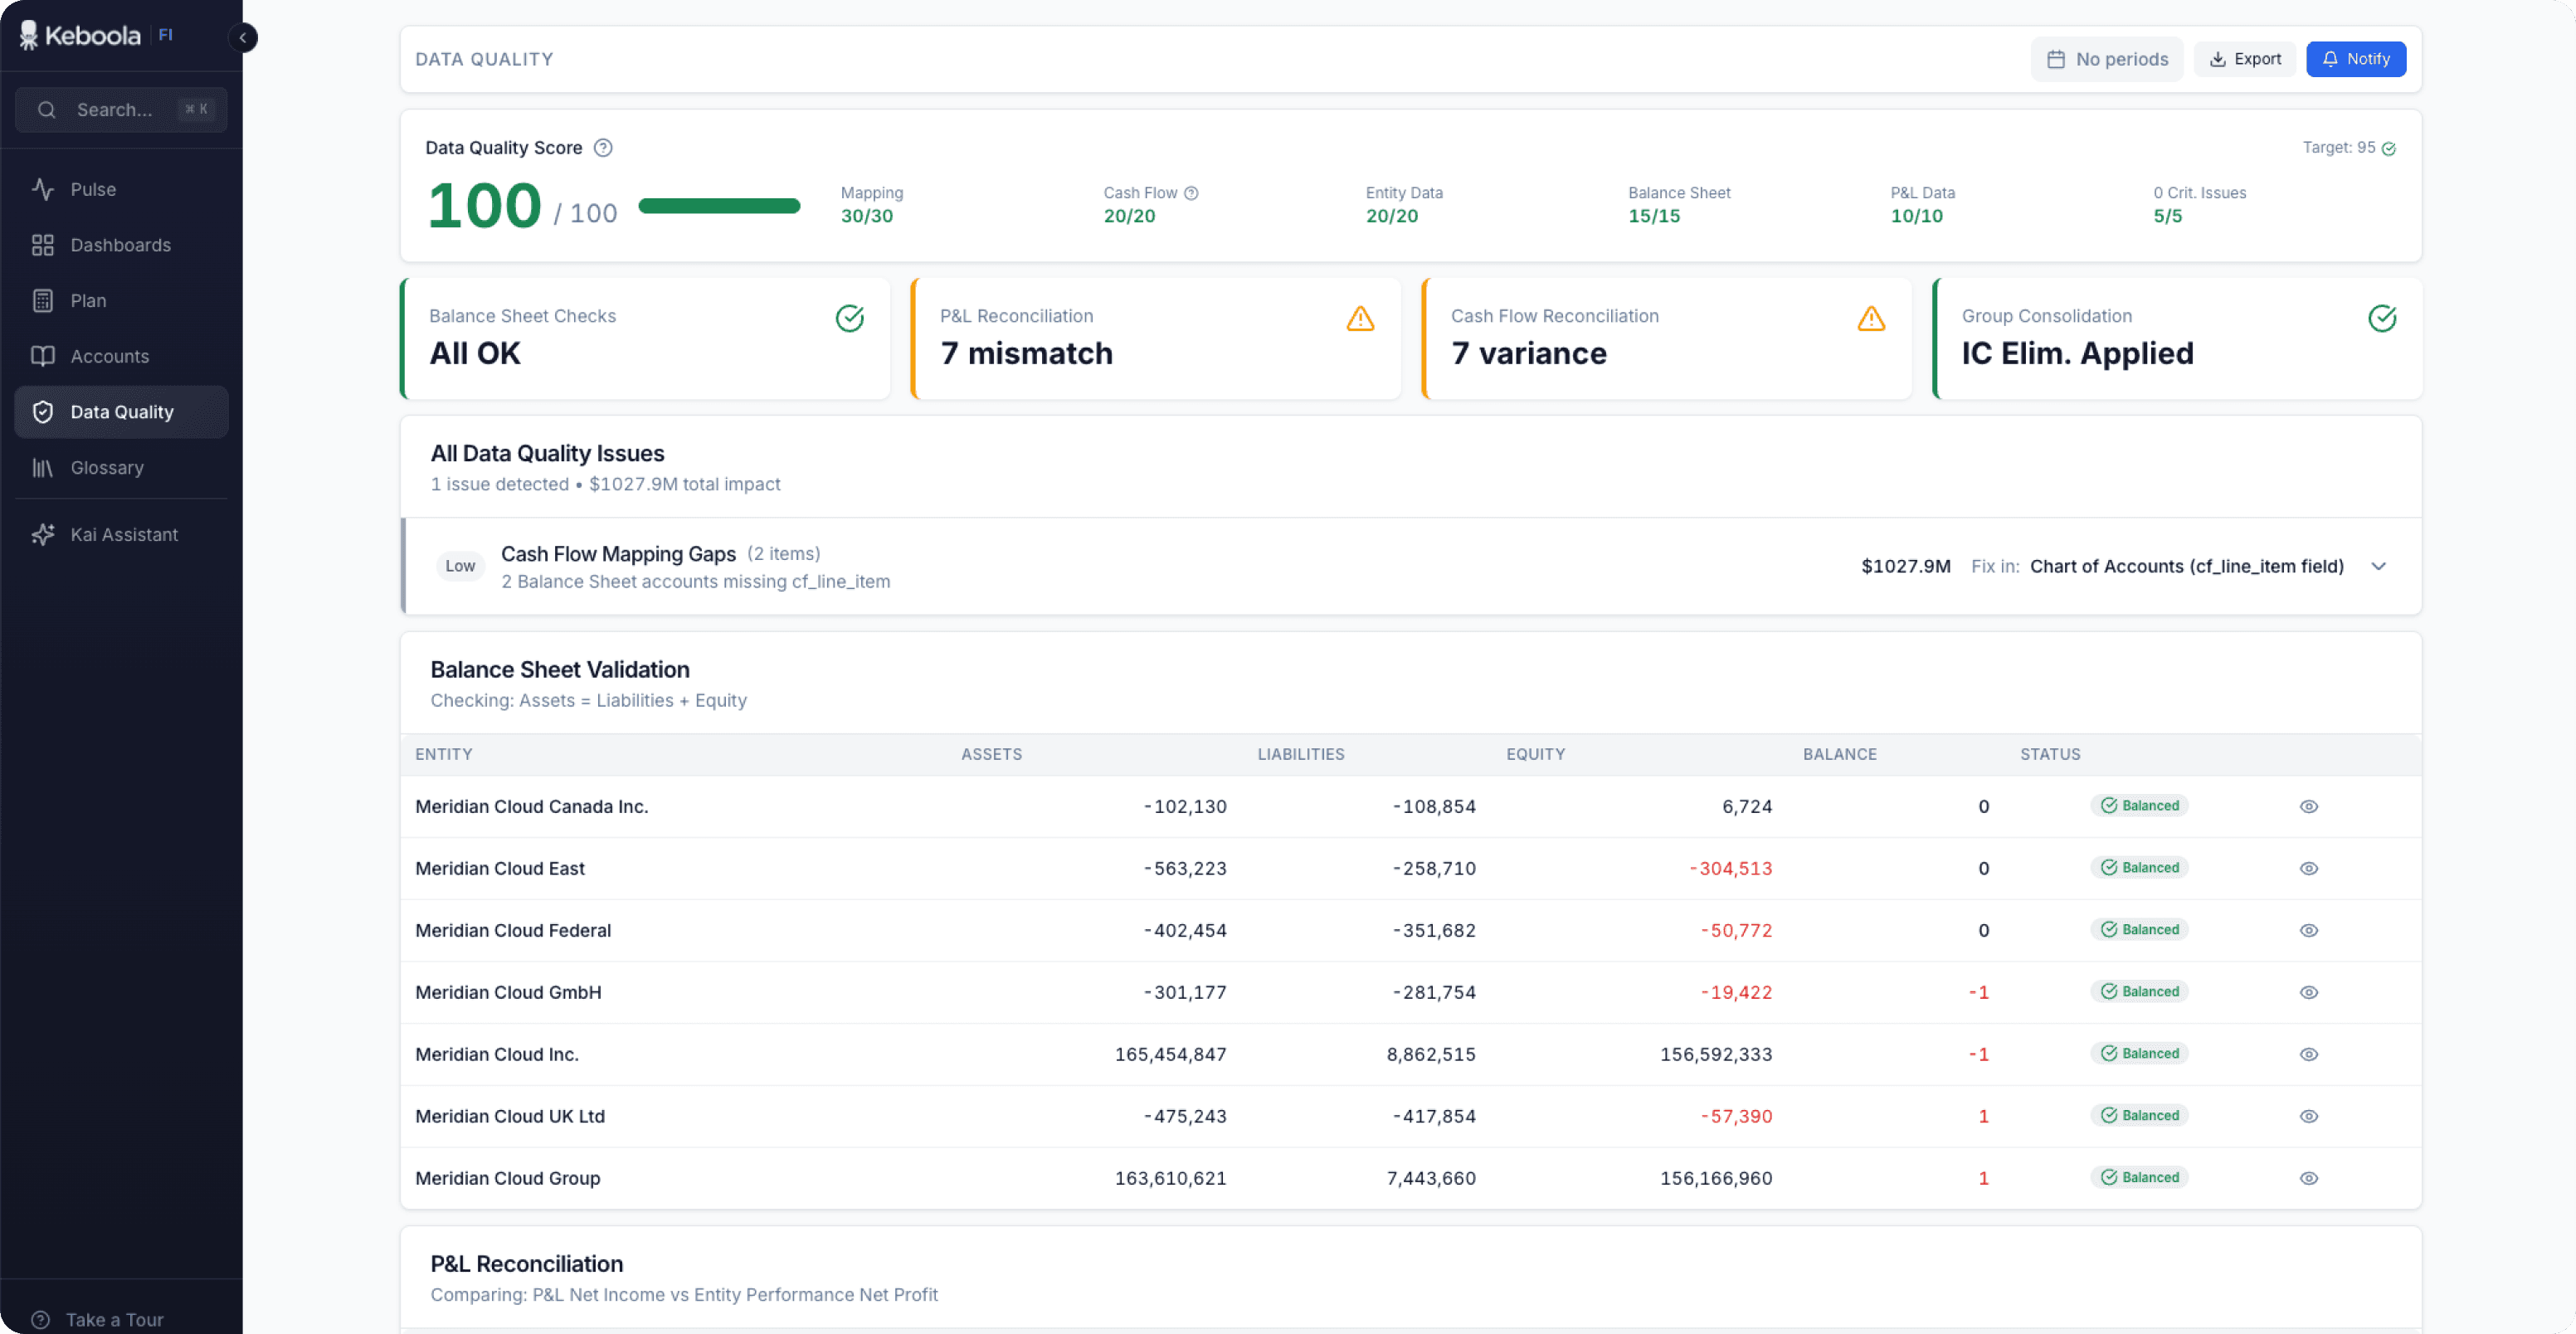
Task: Start the Take a Tour link
Action: click(x=97, y=1320)
